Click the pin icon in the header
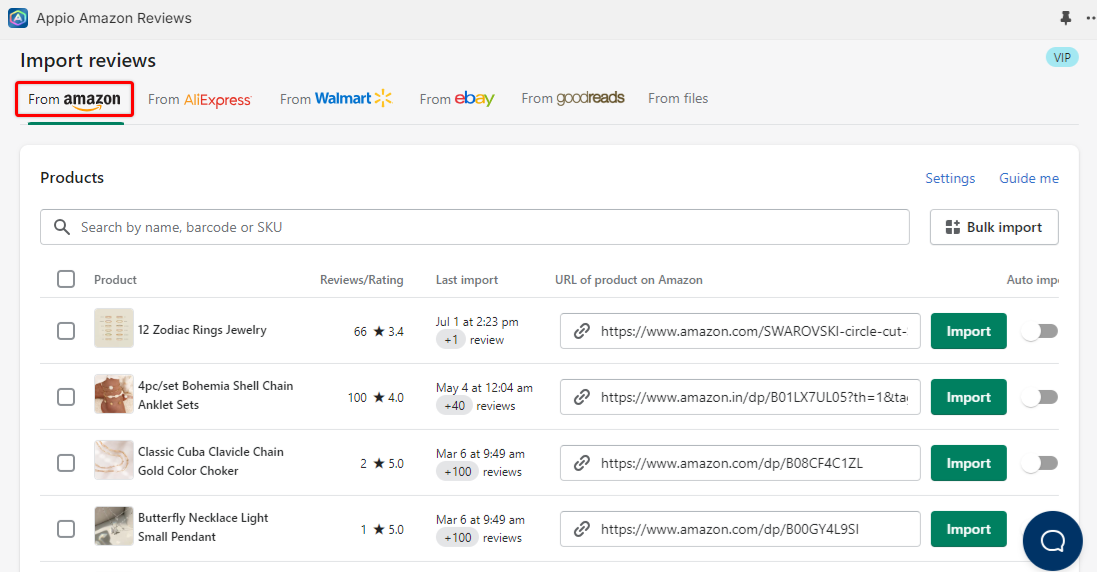The height and width of the screenshot is (572, 1097). click(1065, 18)
